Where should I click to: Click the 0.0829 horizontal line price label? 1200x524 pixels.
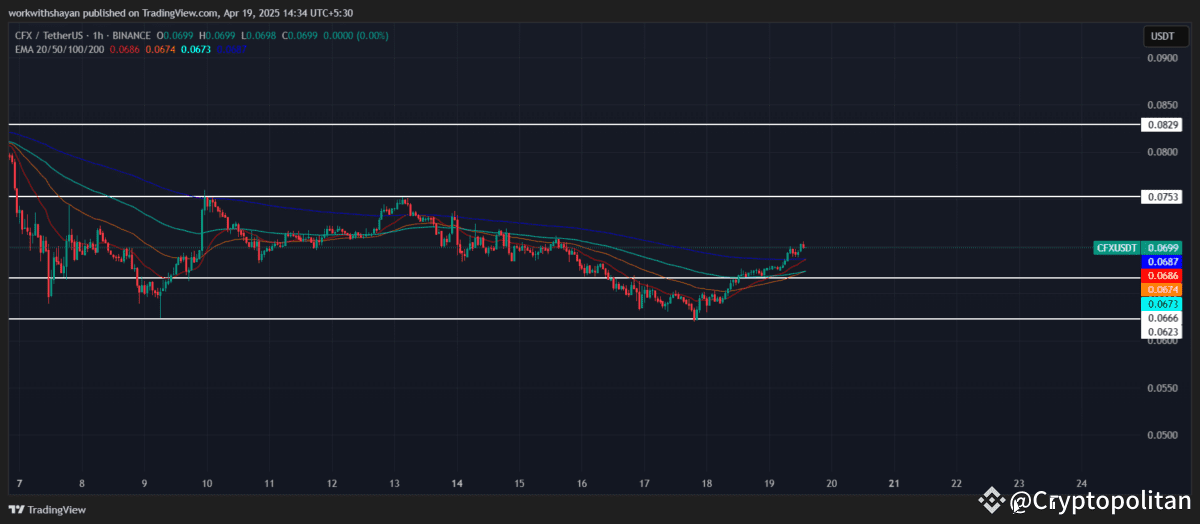coord(1163,125)
